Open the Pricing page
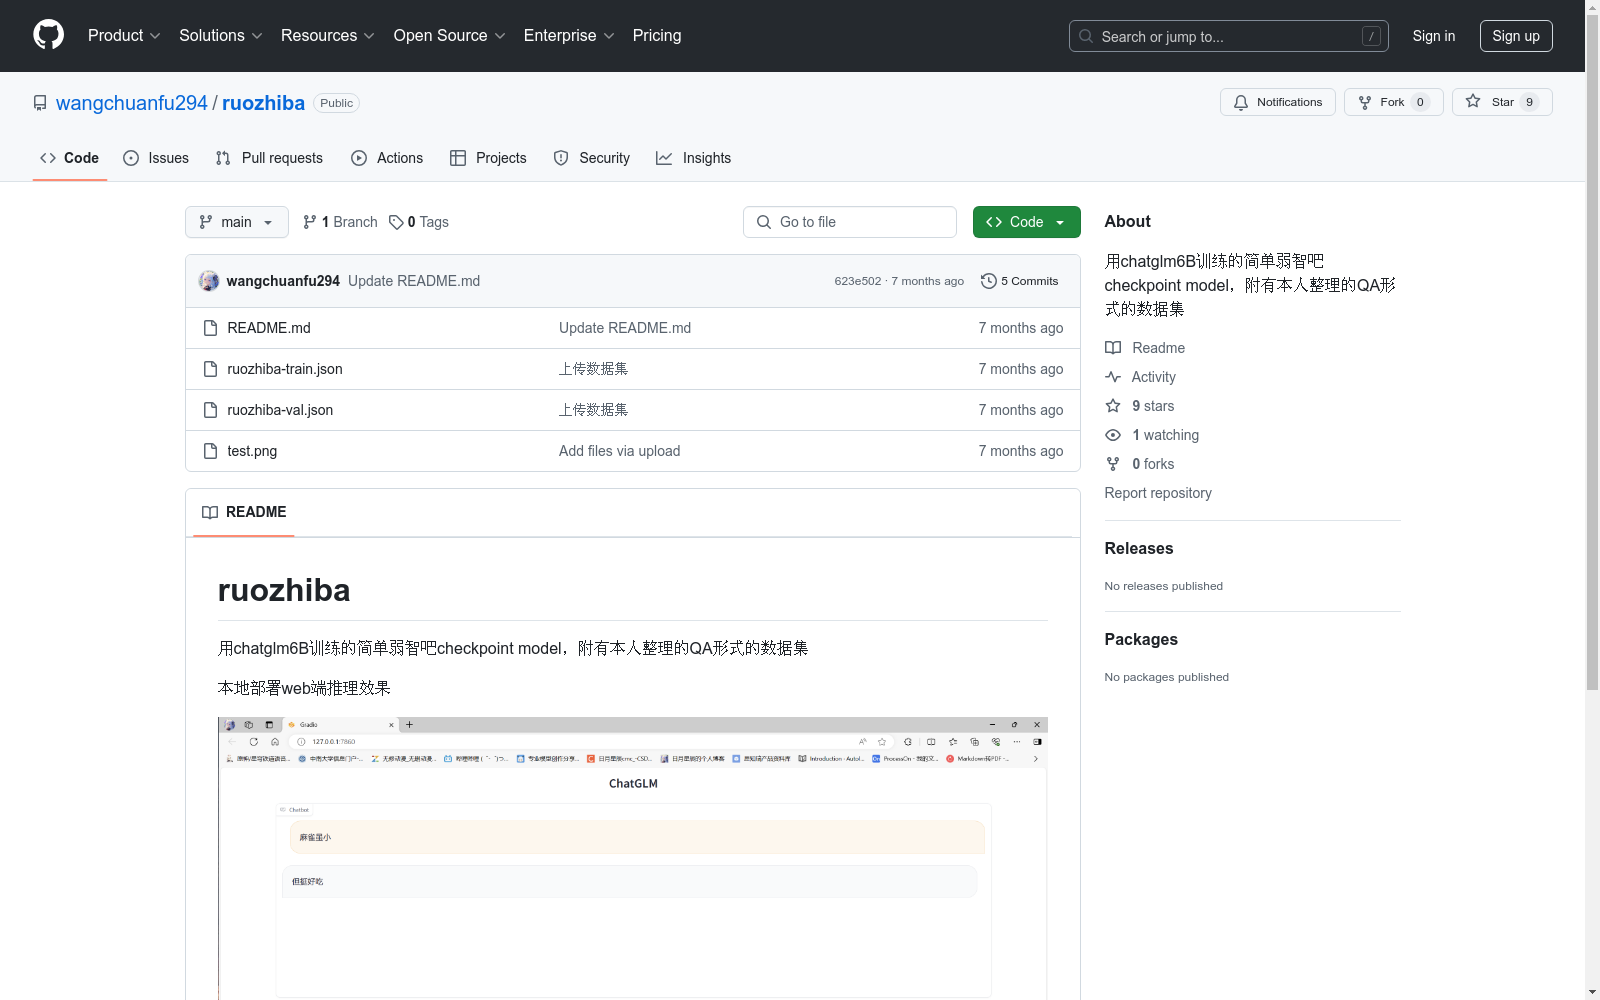This screenshot has height=1000, width=1600. coord(657,36)
